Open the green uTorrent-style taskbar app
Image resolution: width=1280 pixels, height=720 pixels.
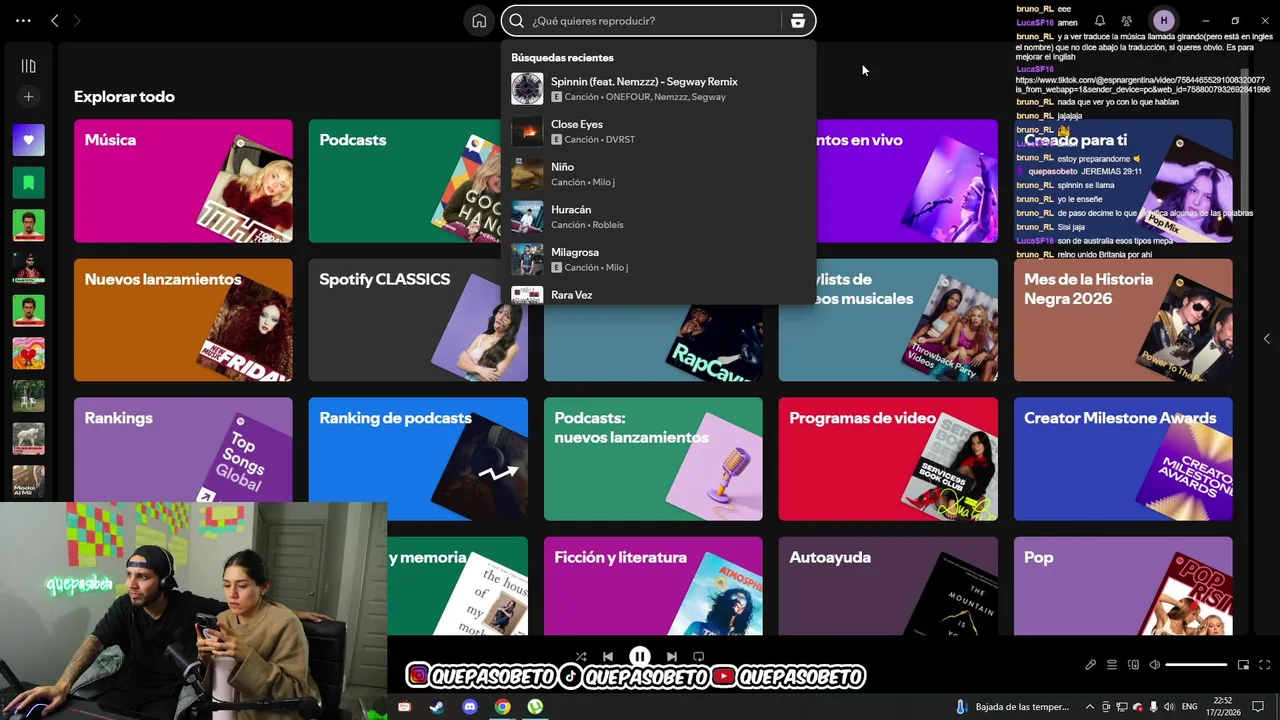click(535, 707)
